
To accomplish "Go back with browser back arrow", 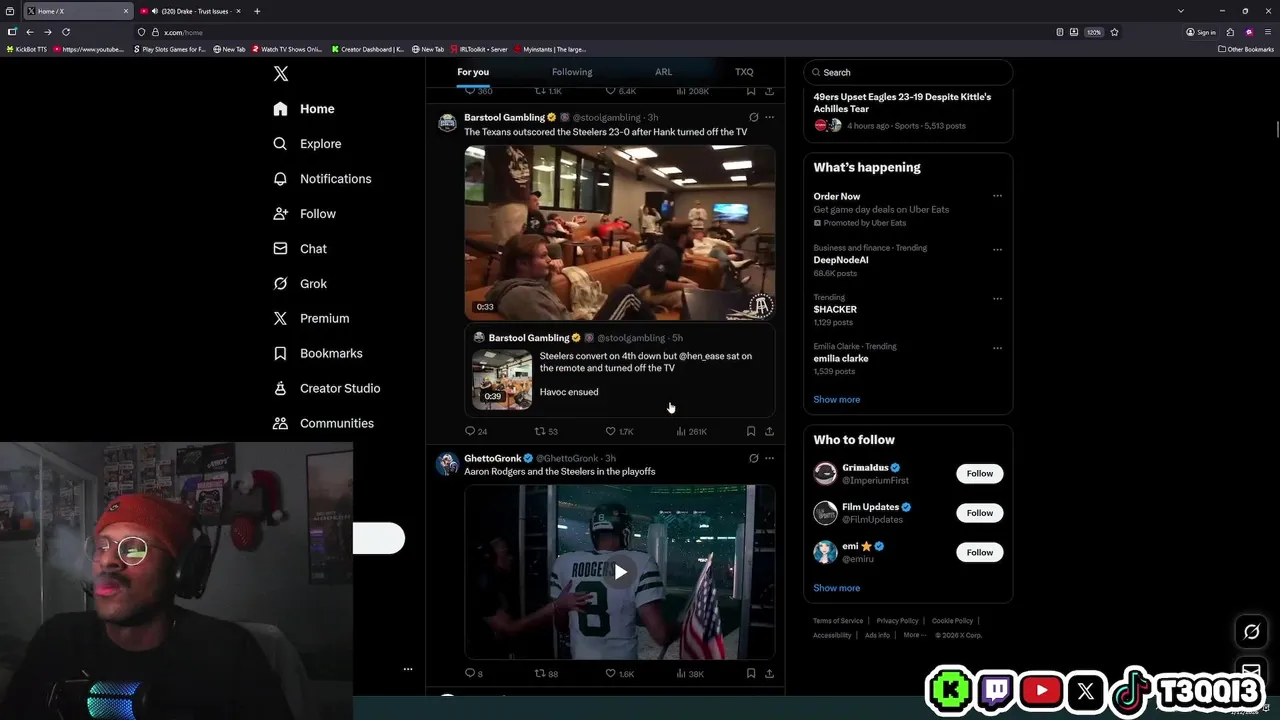I will click(30, 32).
